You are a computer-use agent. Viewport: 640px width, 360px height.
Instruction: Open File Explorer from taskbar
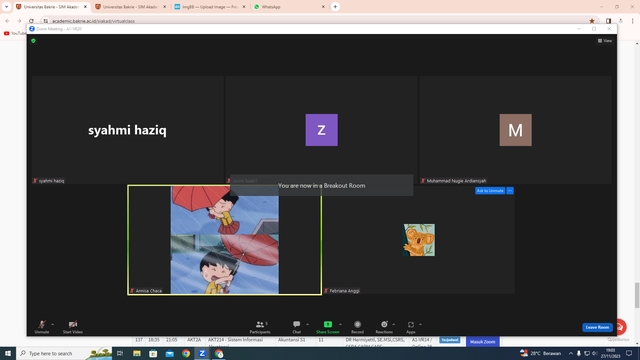tap(137, 353)
